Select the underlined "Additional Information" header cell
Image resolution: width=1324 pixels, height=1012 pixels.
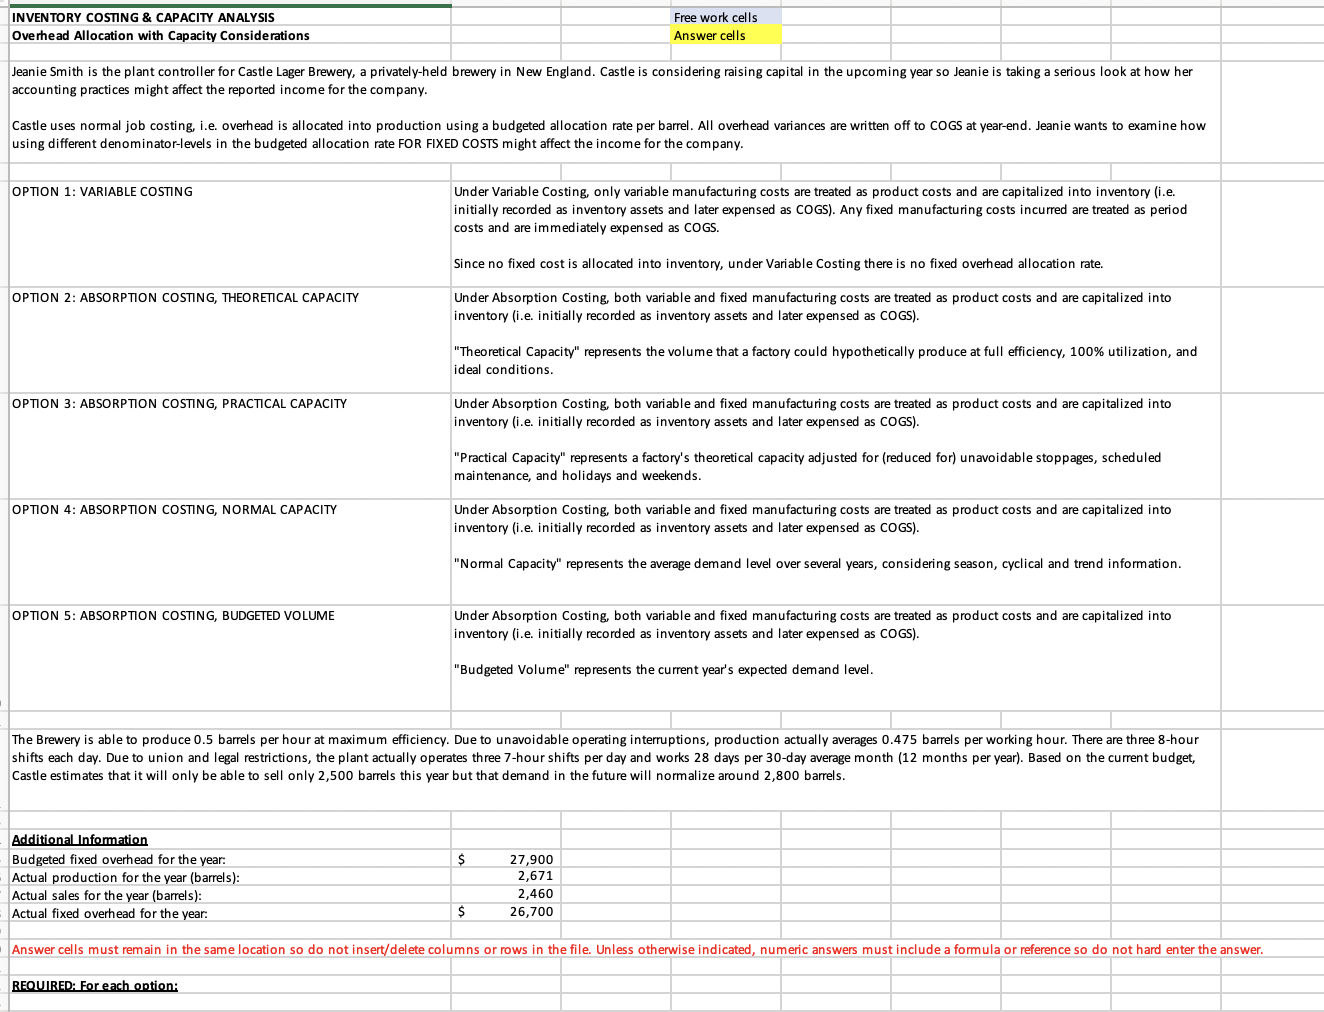tap(79, 839)
